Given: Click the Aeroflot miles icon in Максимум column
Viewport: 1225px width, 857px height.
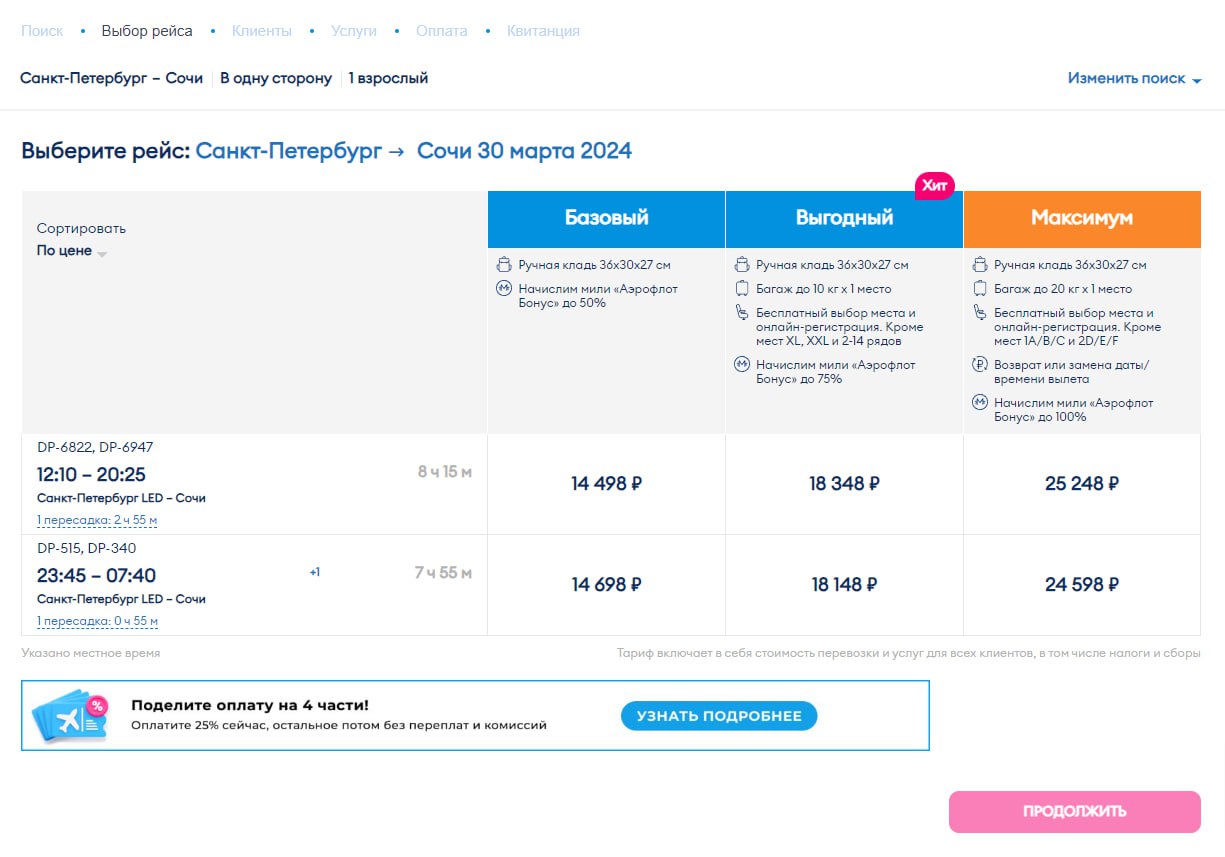Looking at the screenshot, I should [980, 403].
